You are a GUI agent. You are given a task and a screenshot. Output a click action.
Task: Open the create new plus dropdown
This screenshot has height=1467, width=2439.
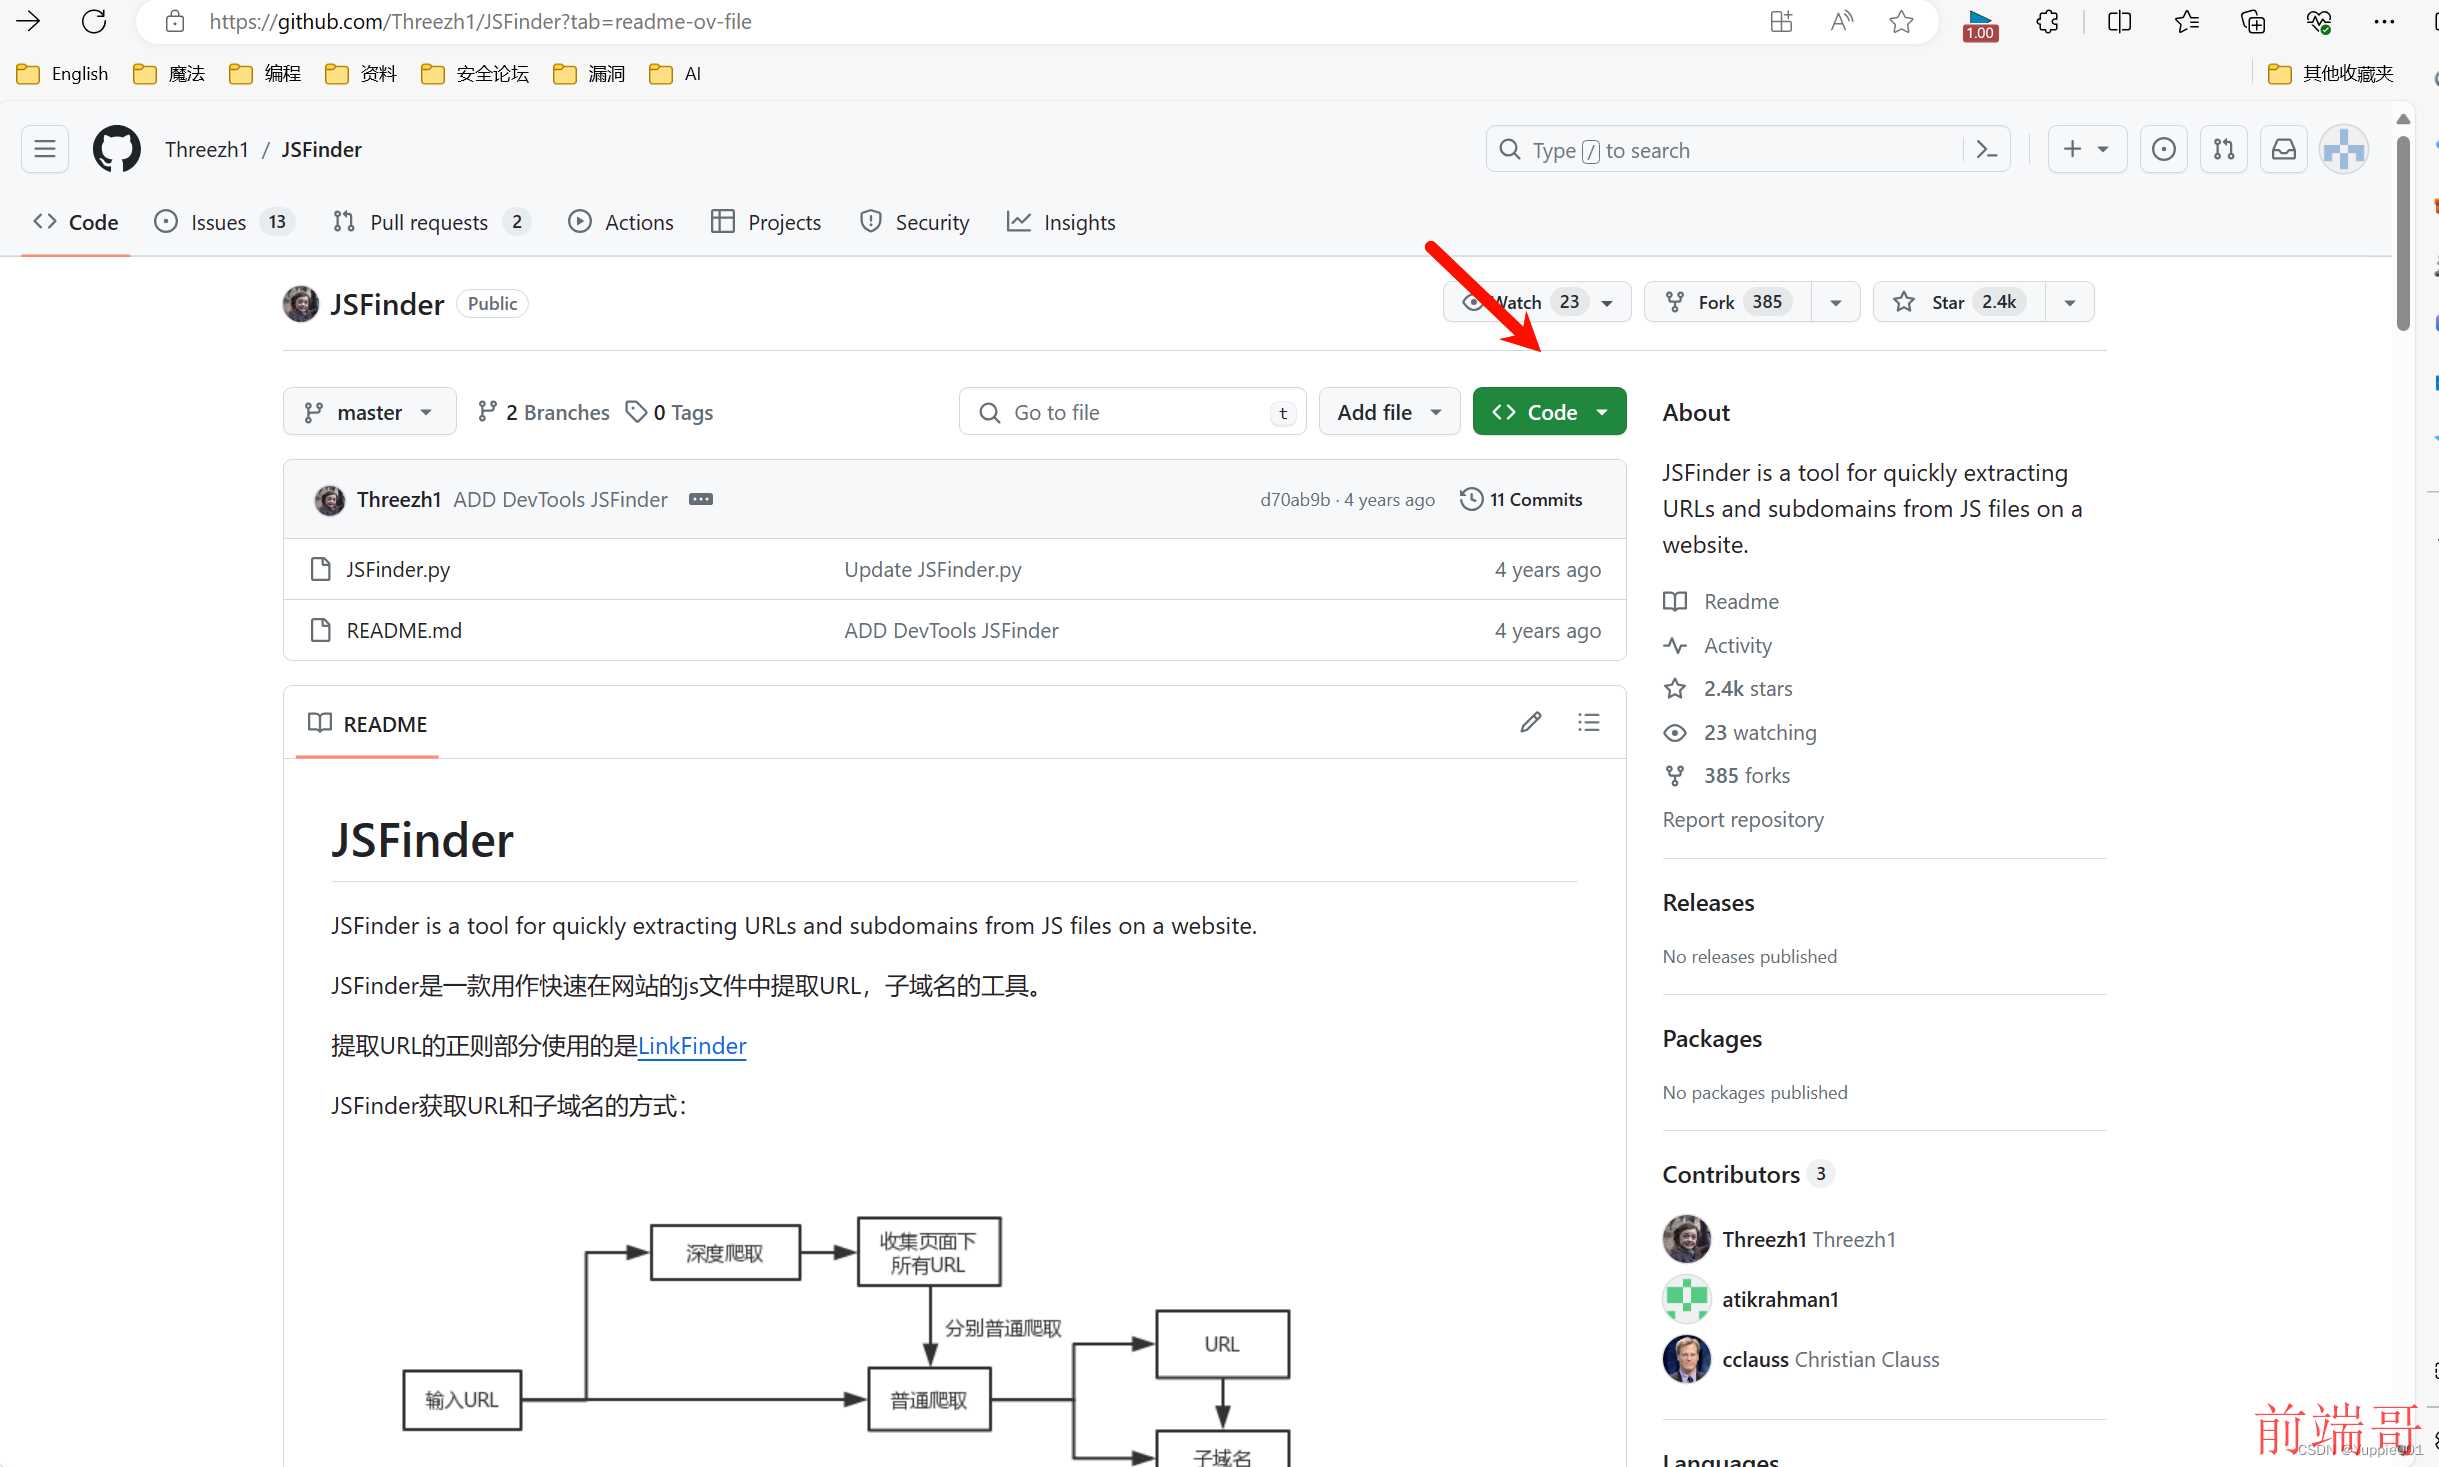click(x=2086, y=150)
